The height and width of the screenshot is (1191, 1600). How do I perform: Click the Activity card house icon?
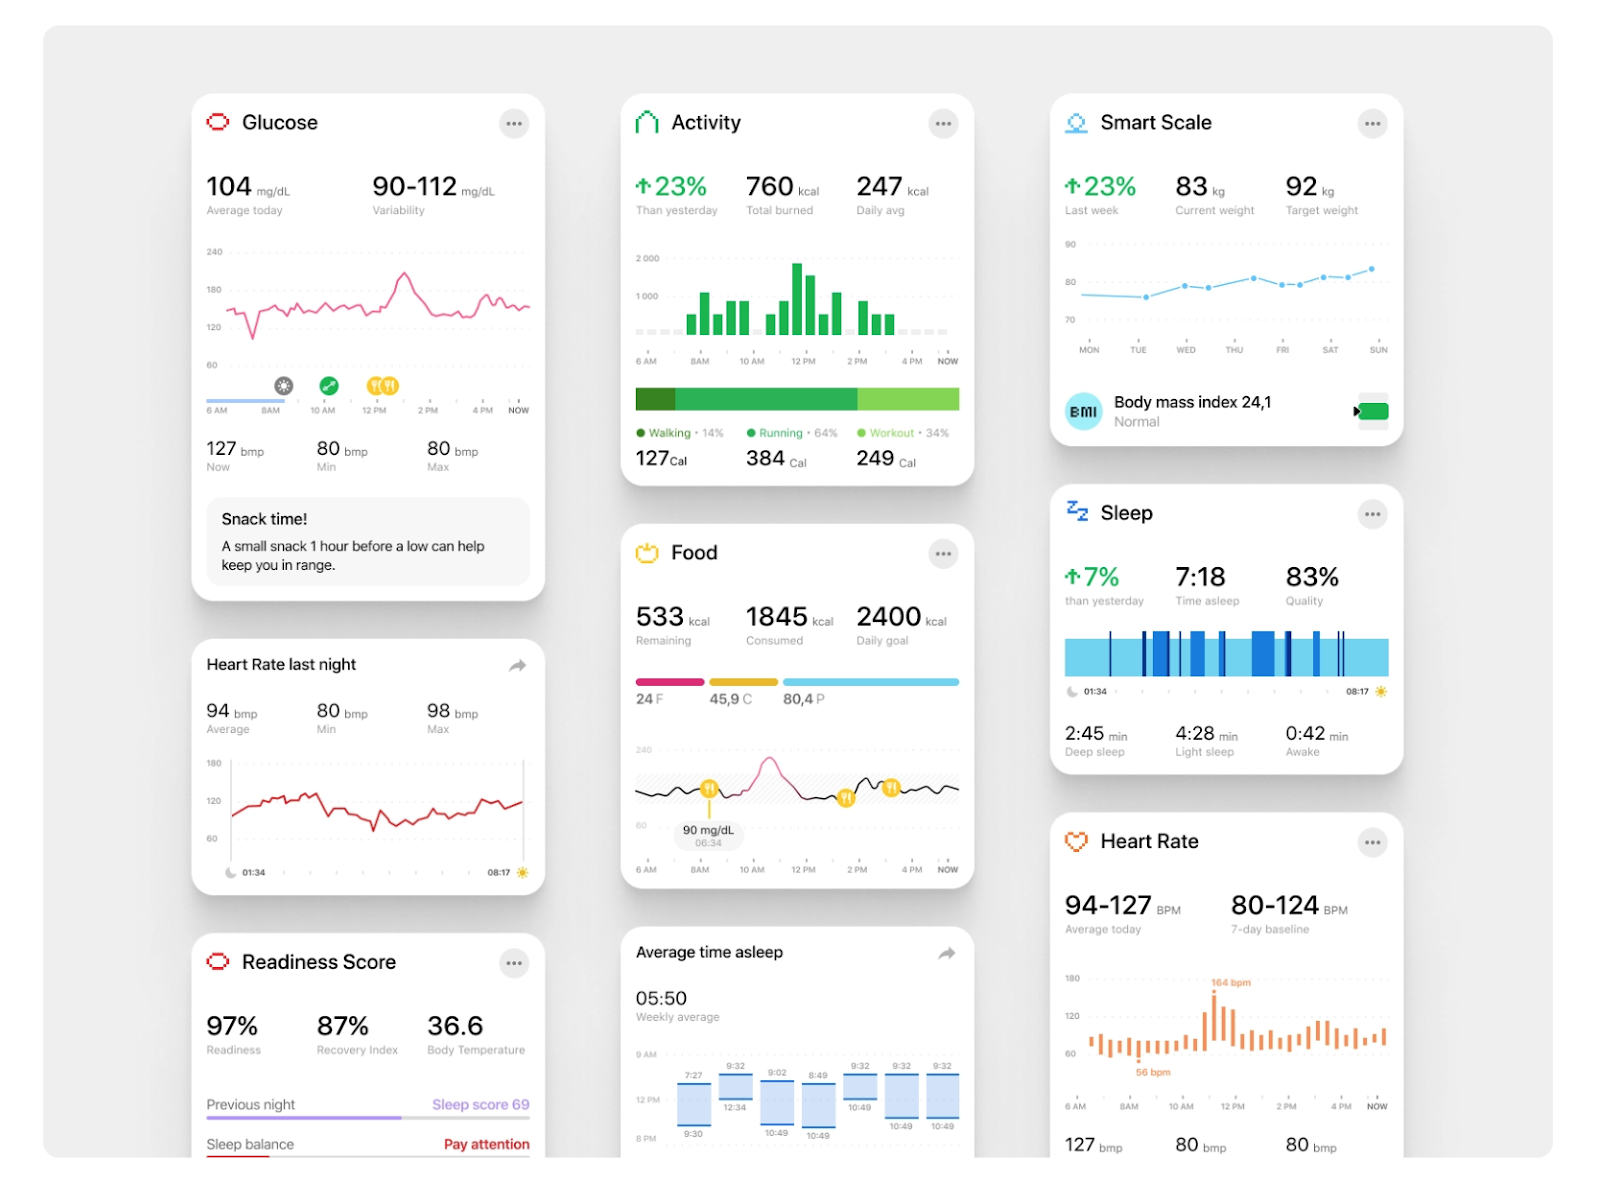645,122
